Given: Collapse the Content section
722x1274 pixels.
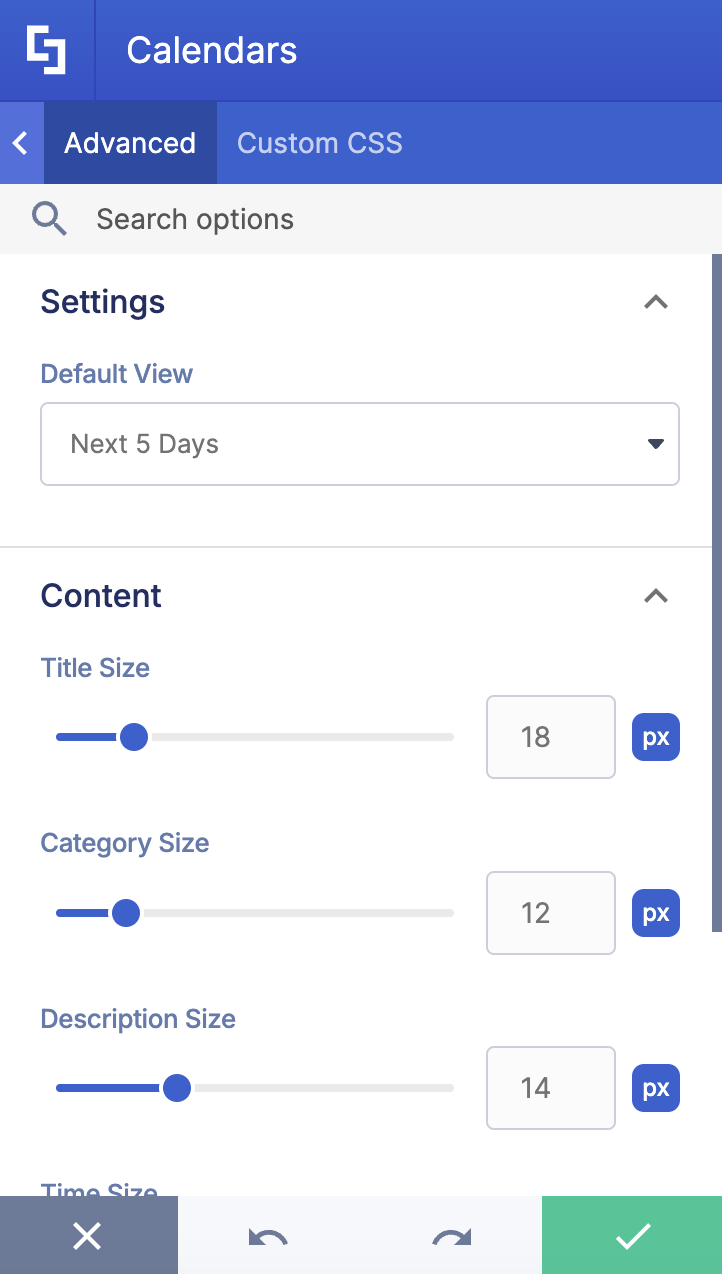Looking at the screenshot, I should click(x=656, y=596).
